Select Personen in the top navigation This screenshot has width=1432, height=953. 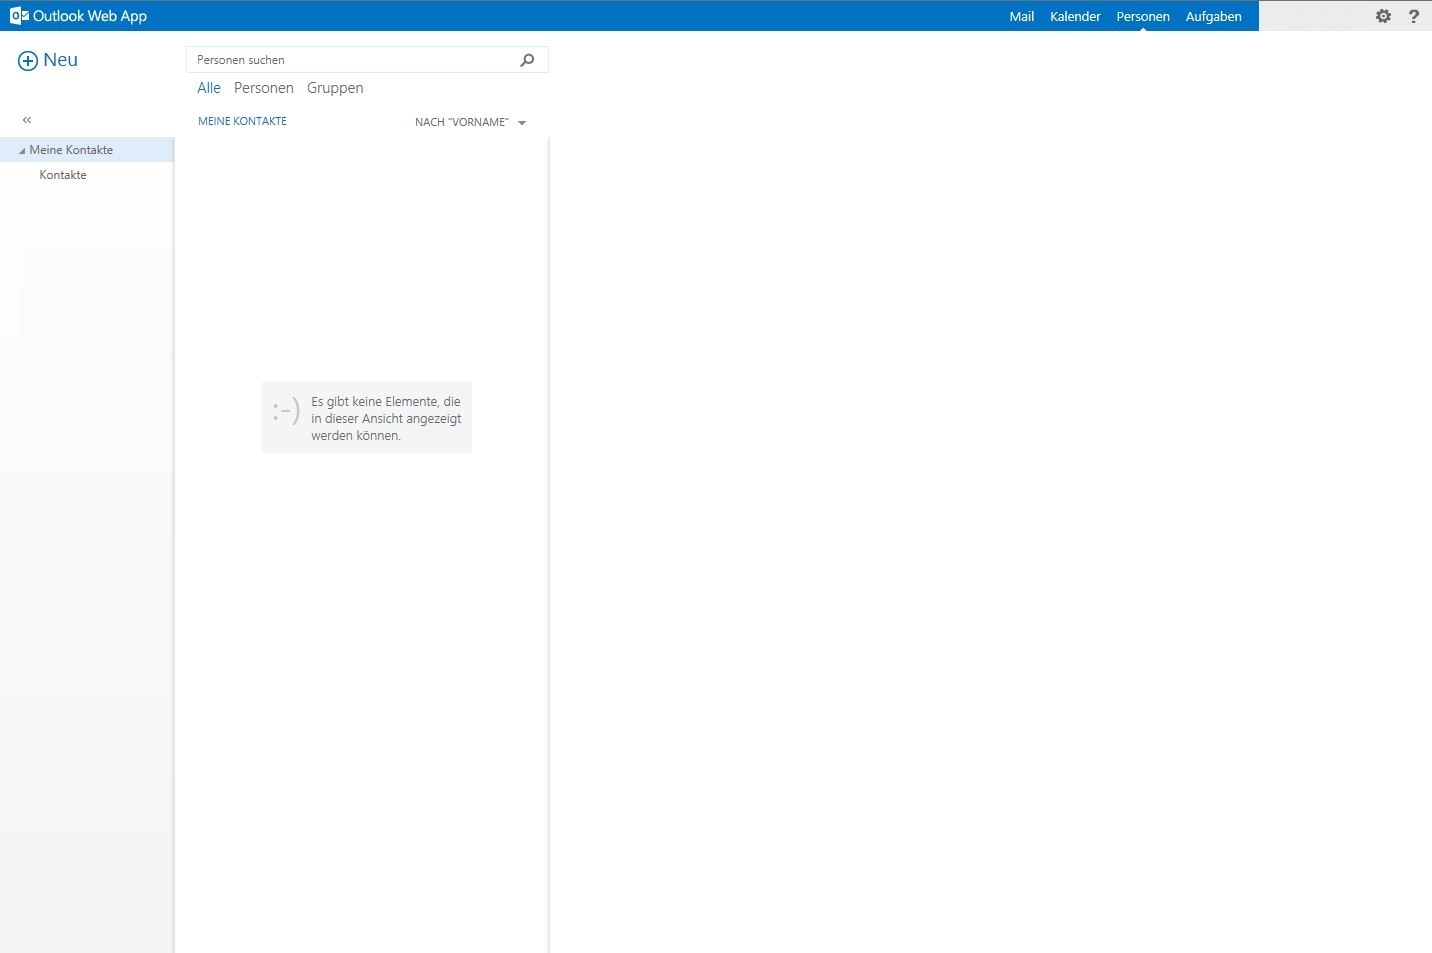click(x=1143, y=16)
